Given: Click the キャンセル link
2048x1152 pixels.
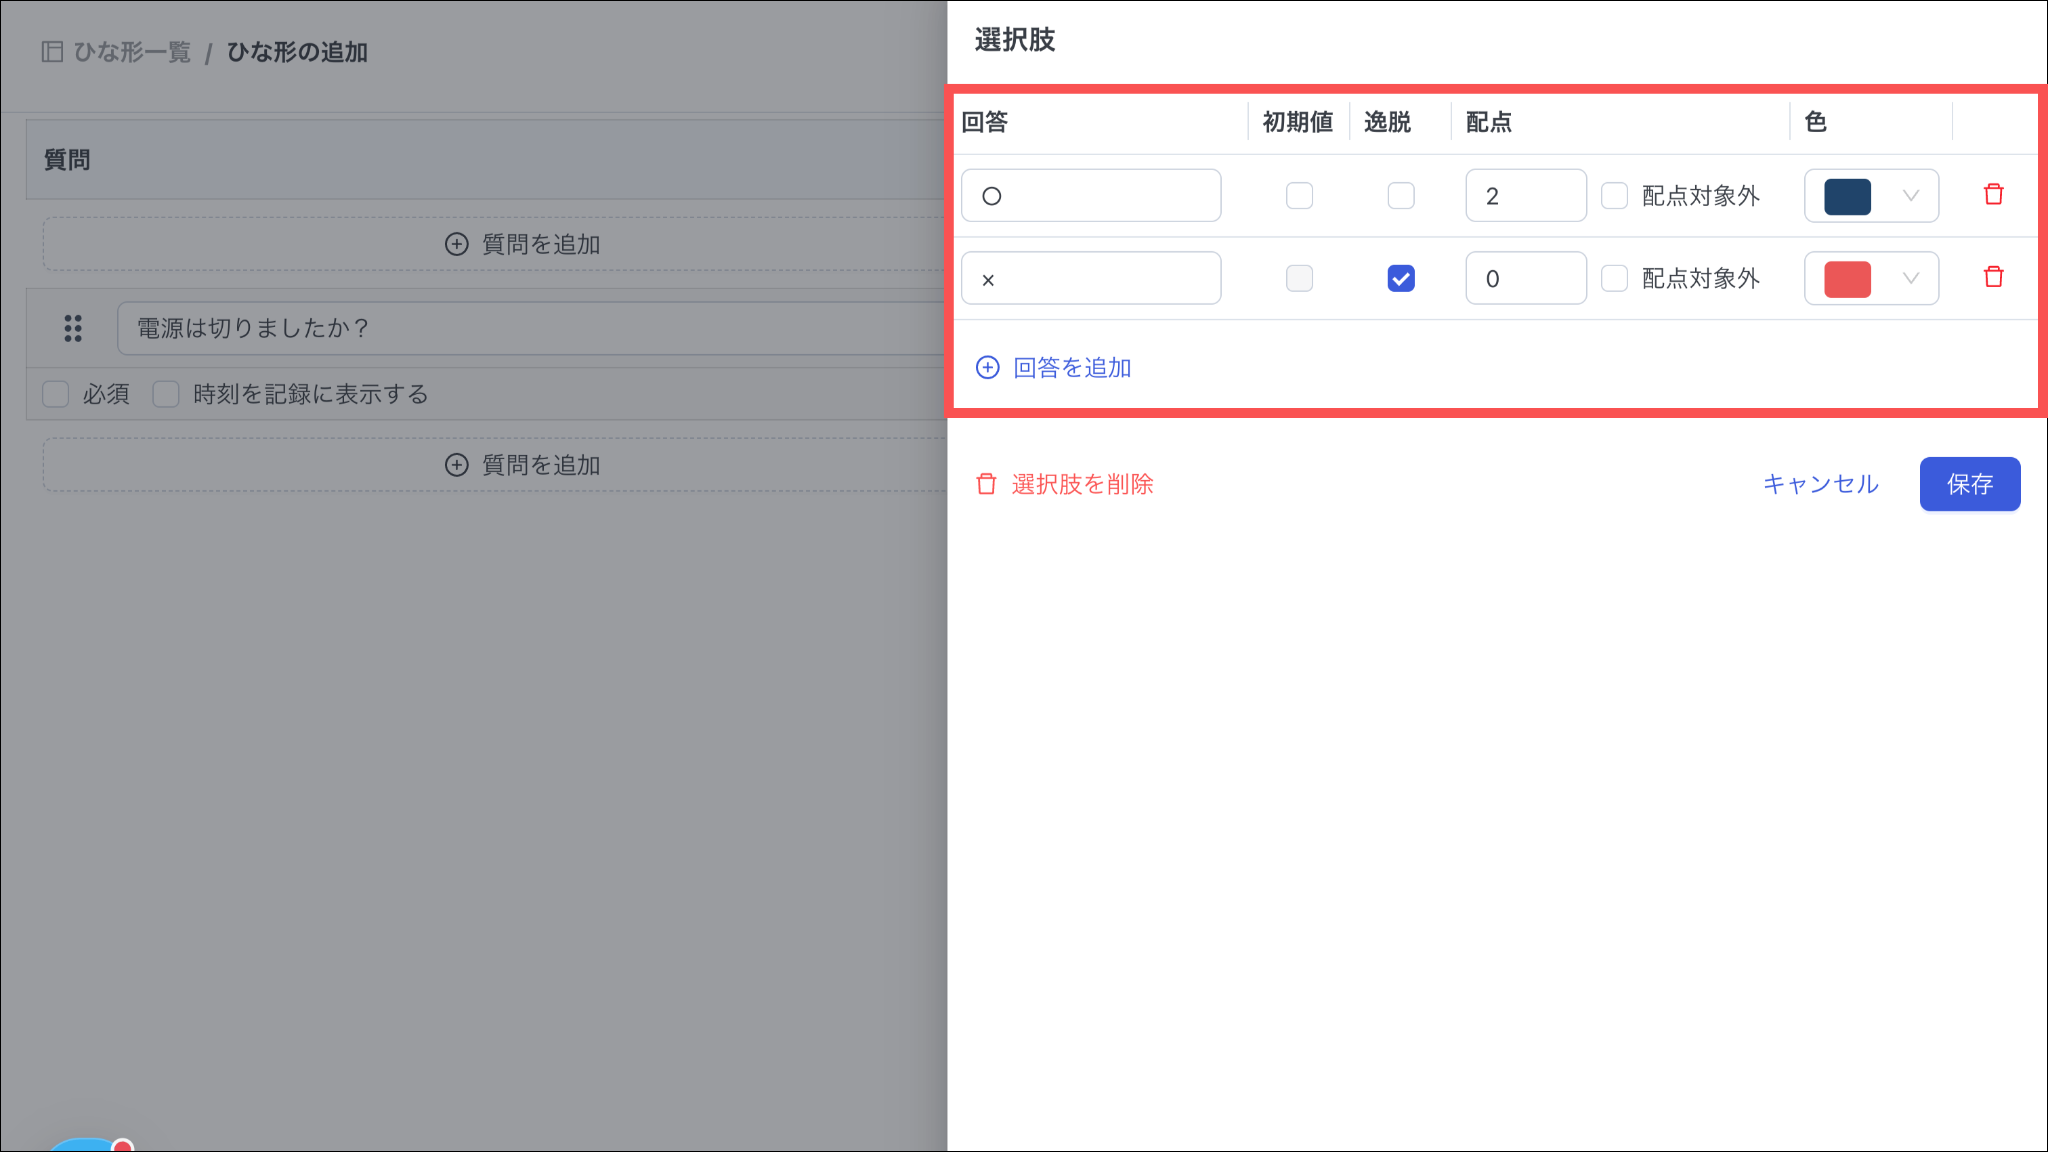Looking at the screenshot, I should tap(1820, 484).
